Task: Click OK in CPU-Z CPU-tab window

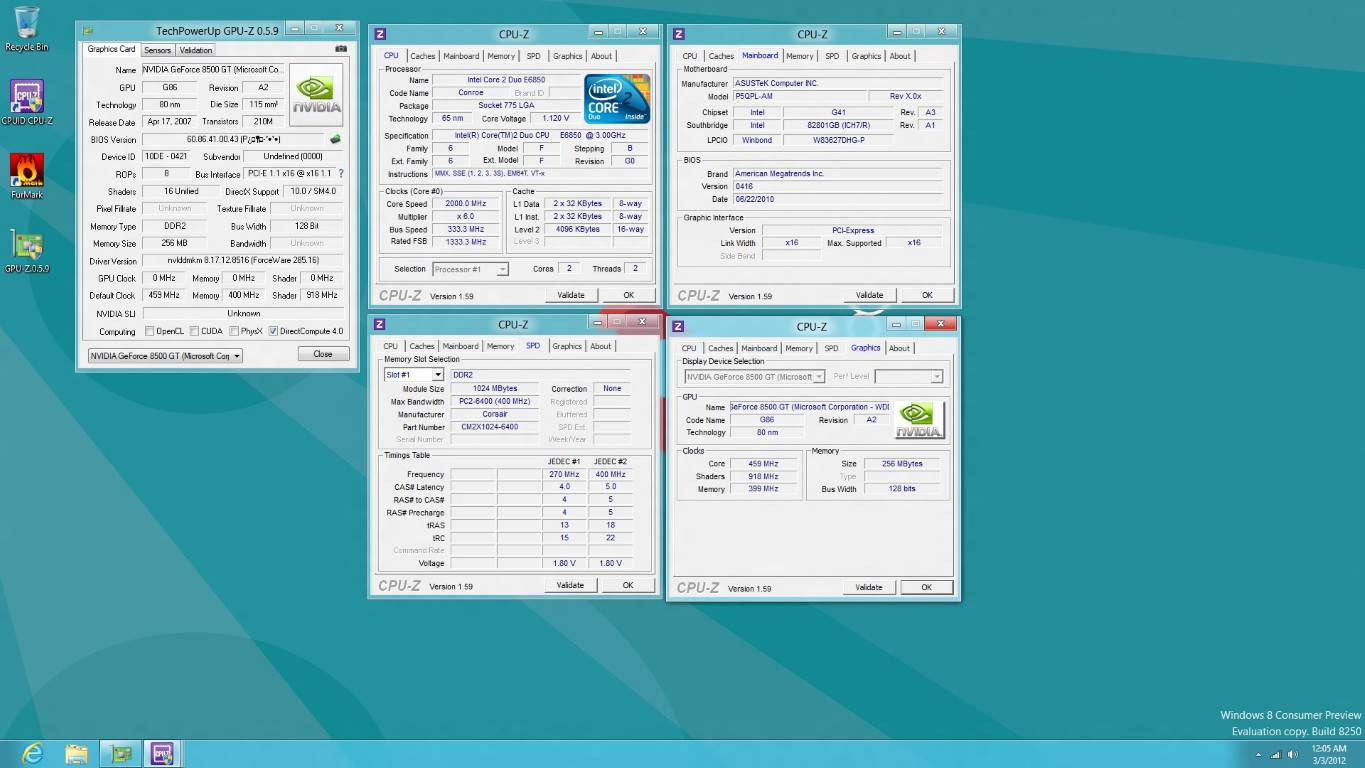Action: tap(628, 295)
